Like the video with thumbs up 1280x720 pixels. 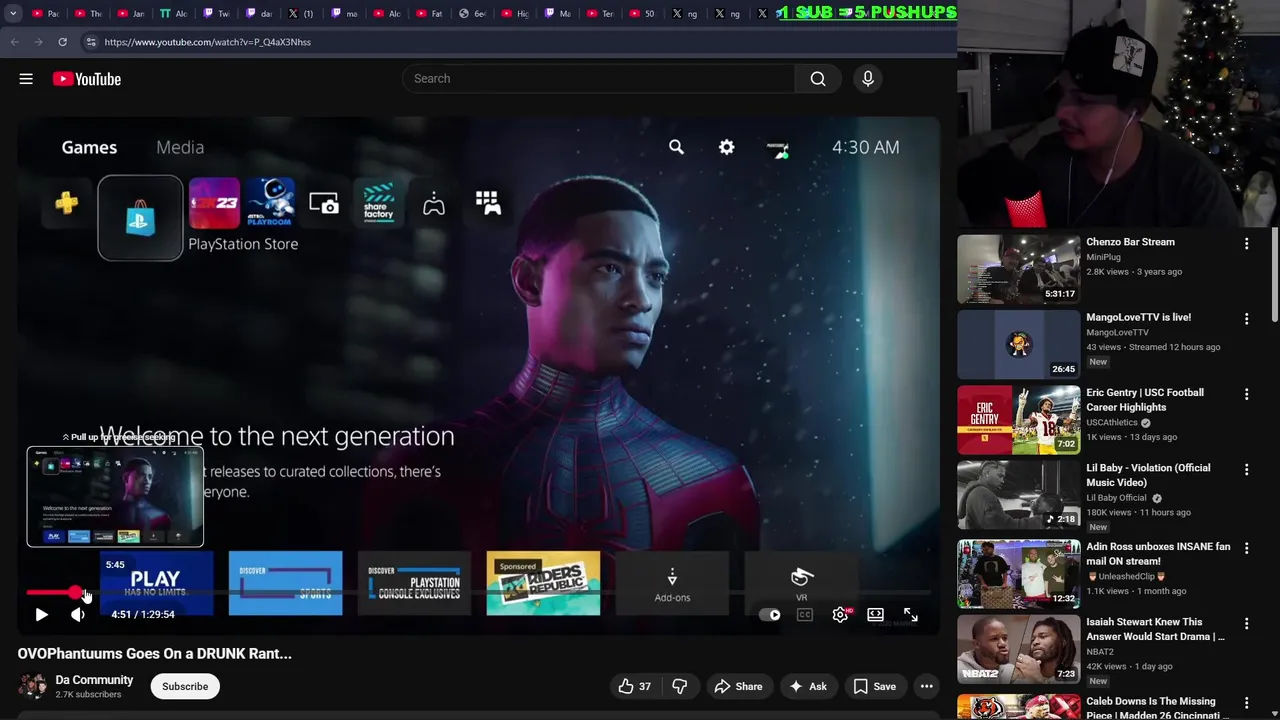pos(634,687)
